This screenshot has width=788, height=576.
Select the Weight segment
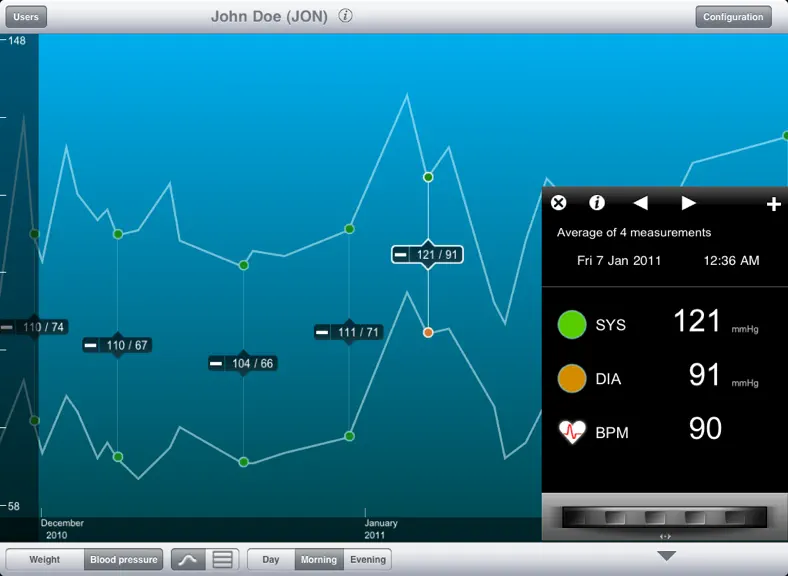coord(44,559)
